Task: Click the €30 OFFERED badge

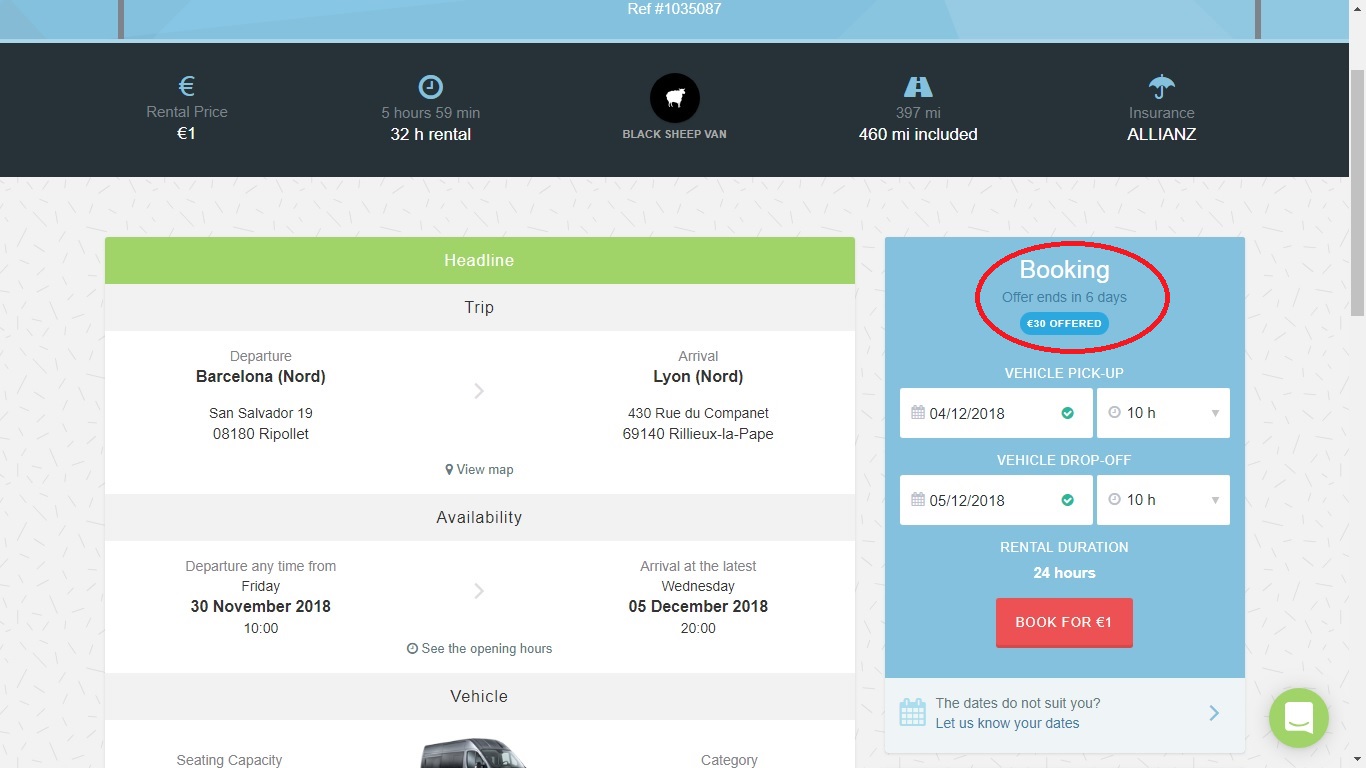Action: 1064,324
